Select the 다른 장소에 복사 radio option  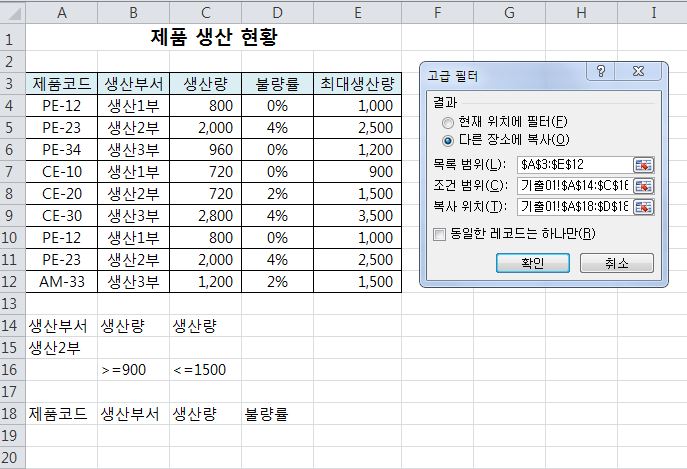(x=446, y=139)
